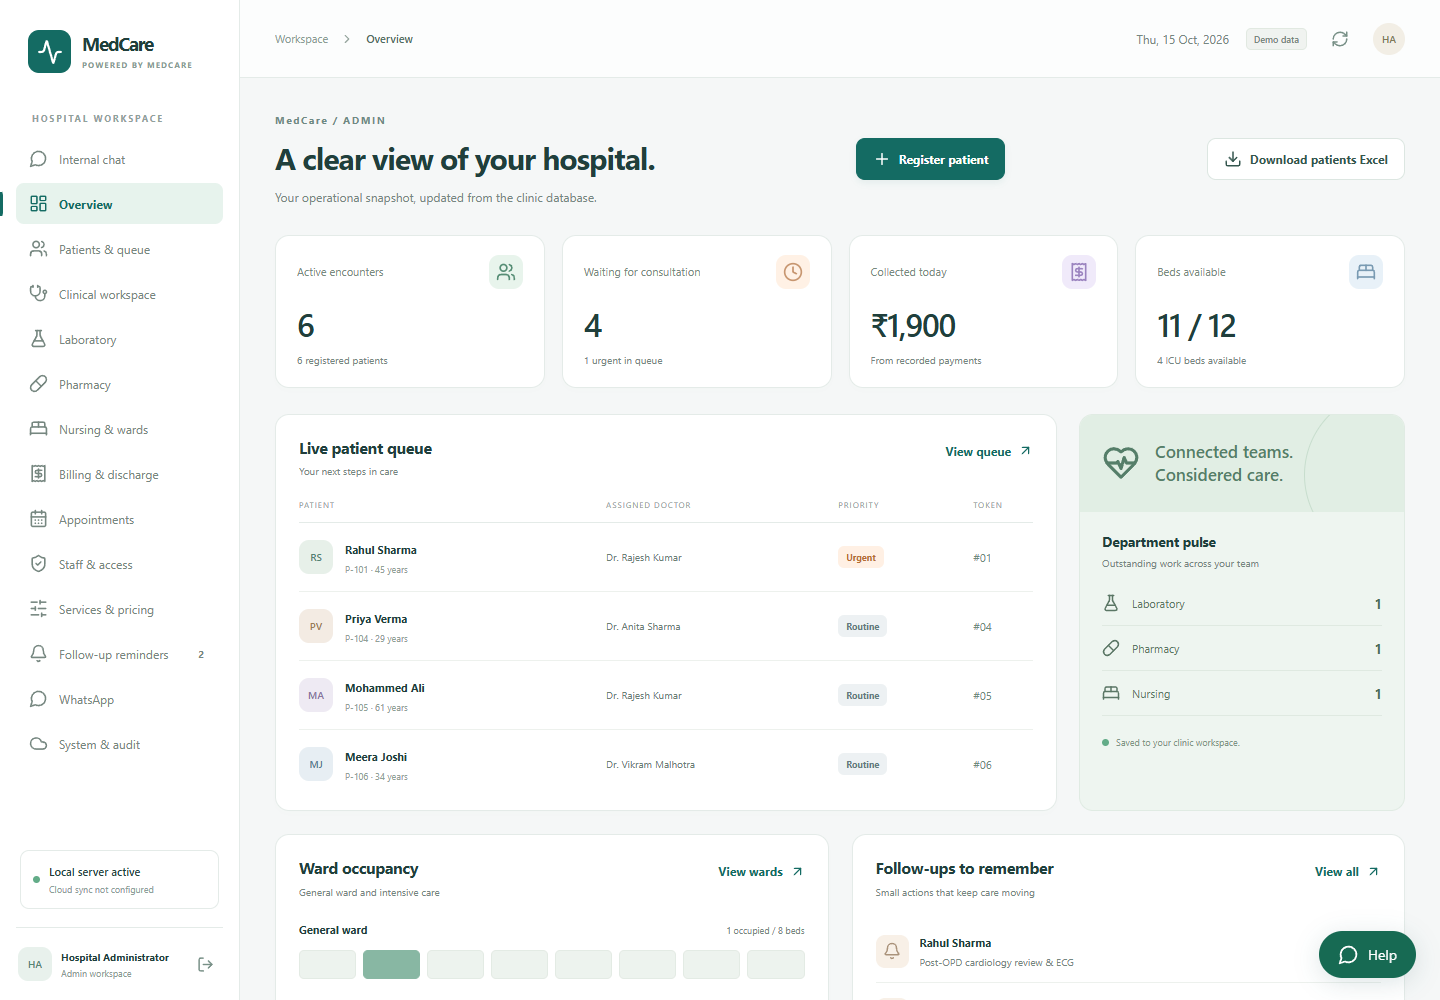Click the Local server active status card
Viewport: 1440px width, 1000px height.
click(x=119, y=880)
